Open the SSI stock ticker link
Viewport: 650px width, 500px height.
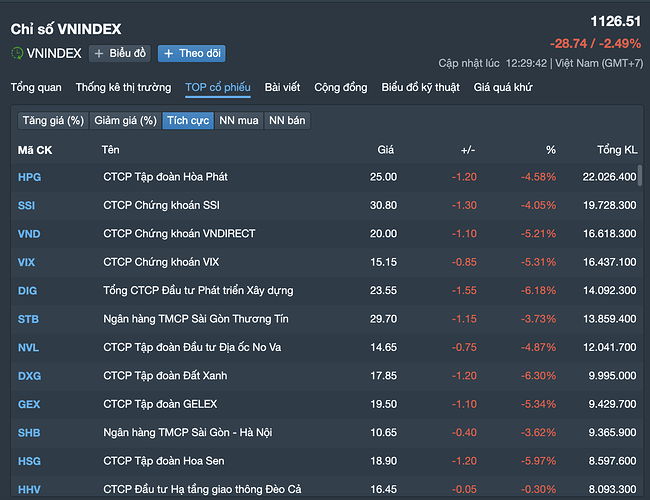click(27, 205)
